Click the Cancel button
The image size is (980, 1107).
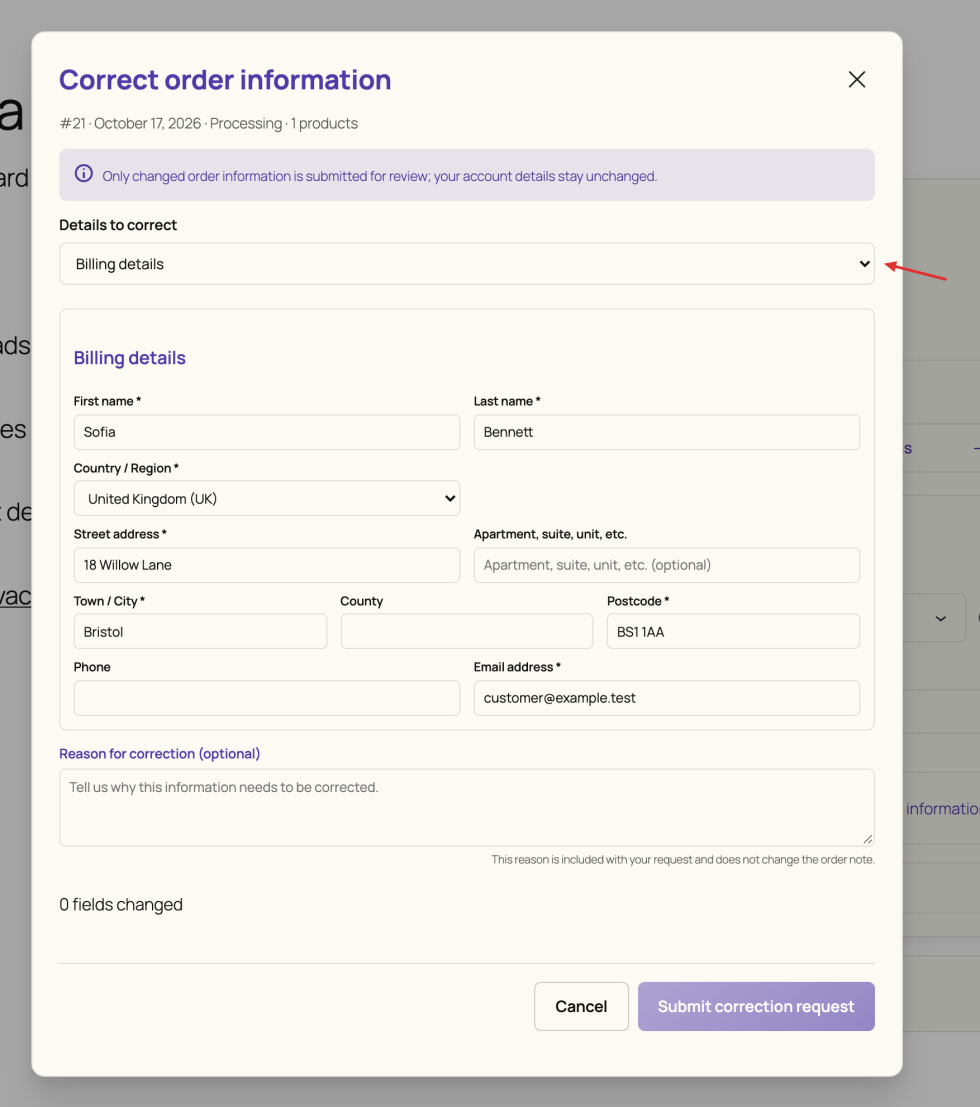[x=581, y=1007]
